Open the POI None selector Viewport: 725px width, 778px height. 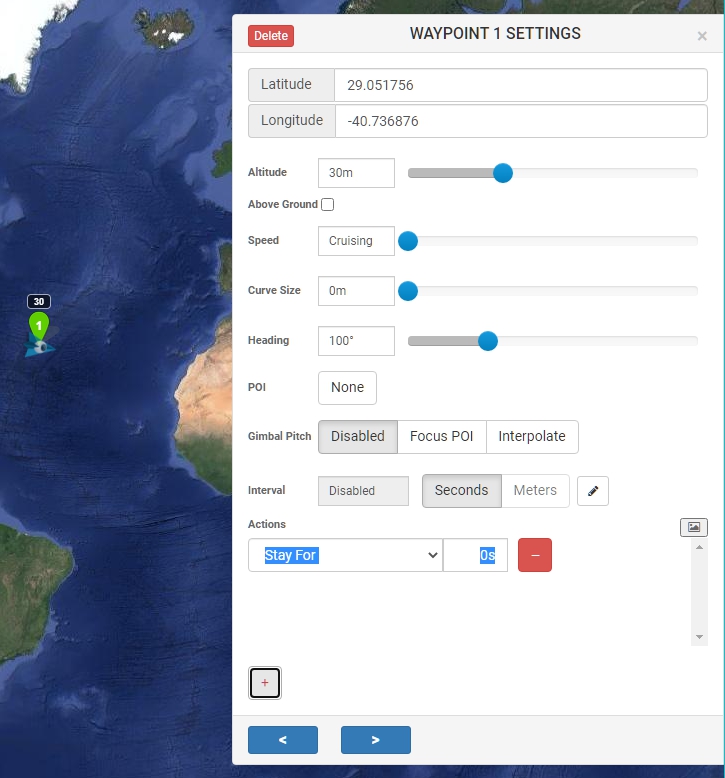click(347, 388)
